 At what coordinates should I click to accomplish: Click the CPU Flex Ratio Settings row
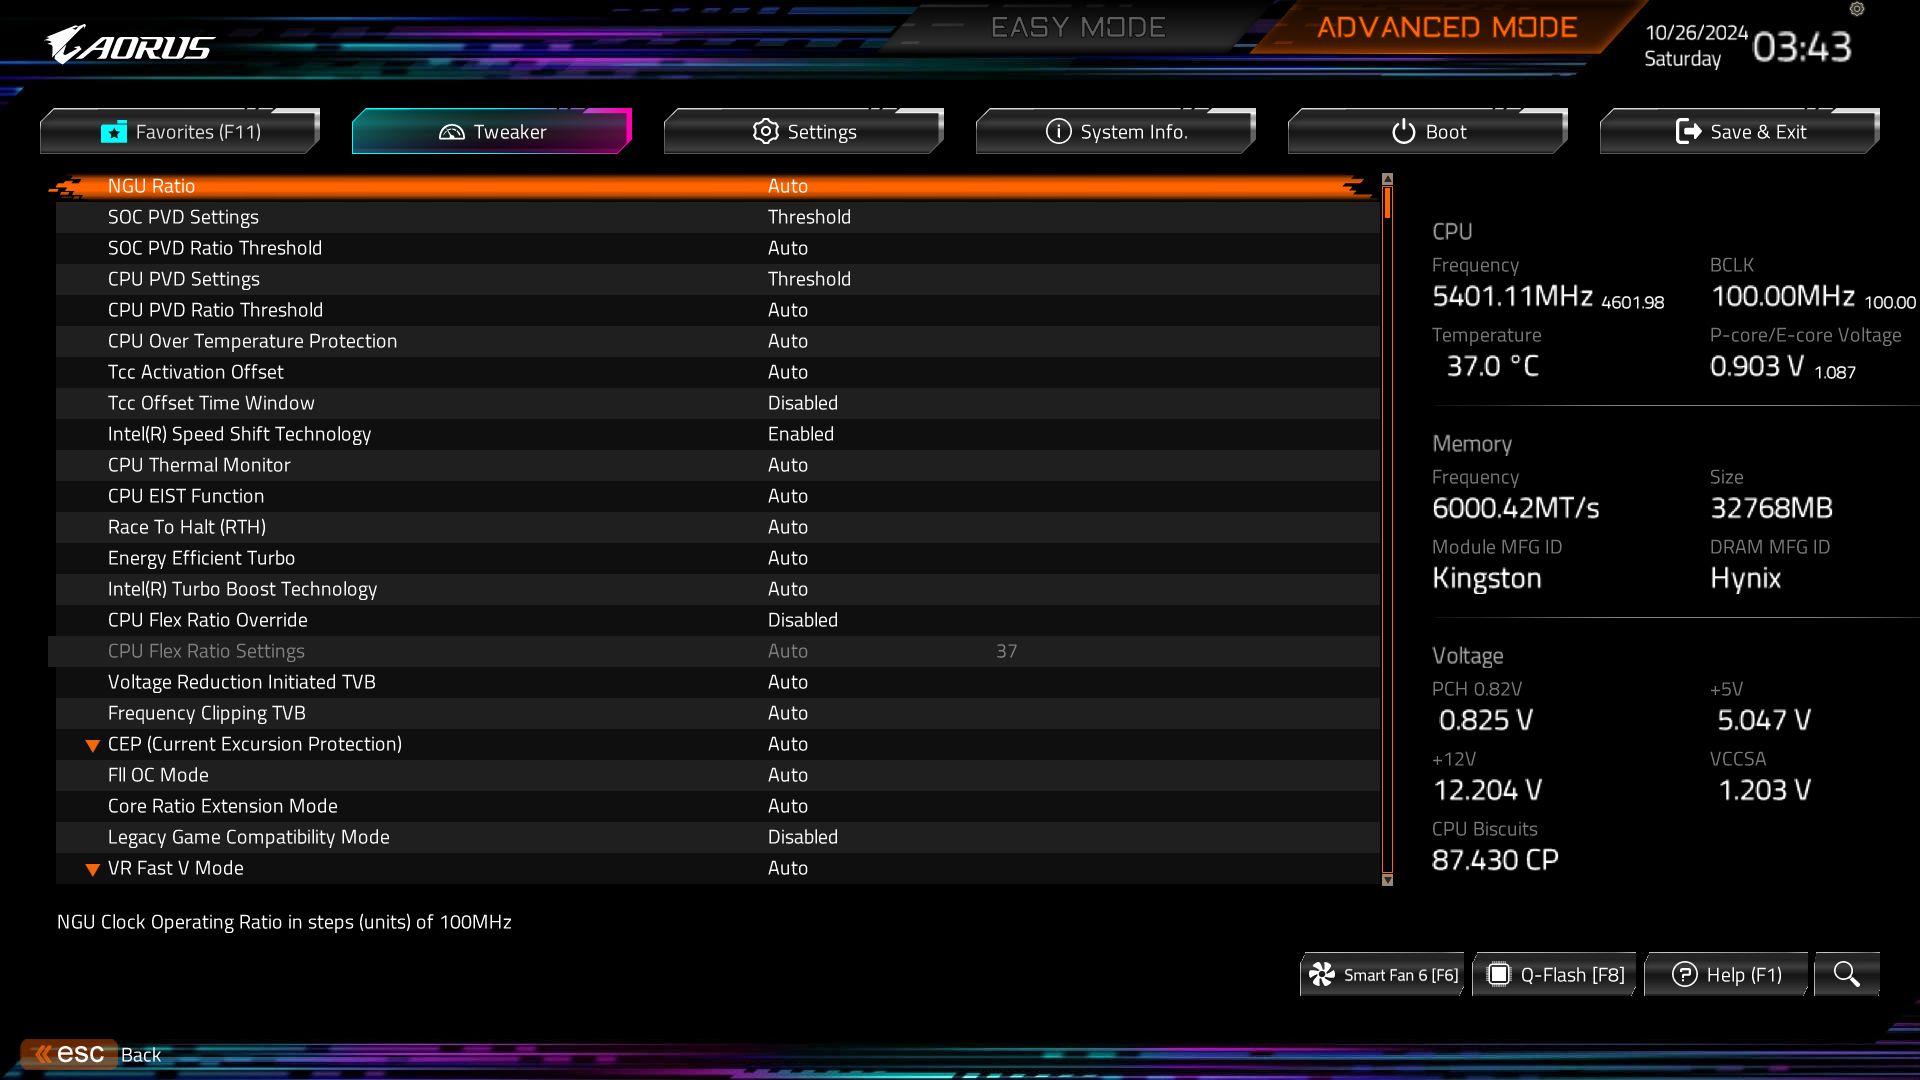(x=714, y=651)
